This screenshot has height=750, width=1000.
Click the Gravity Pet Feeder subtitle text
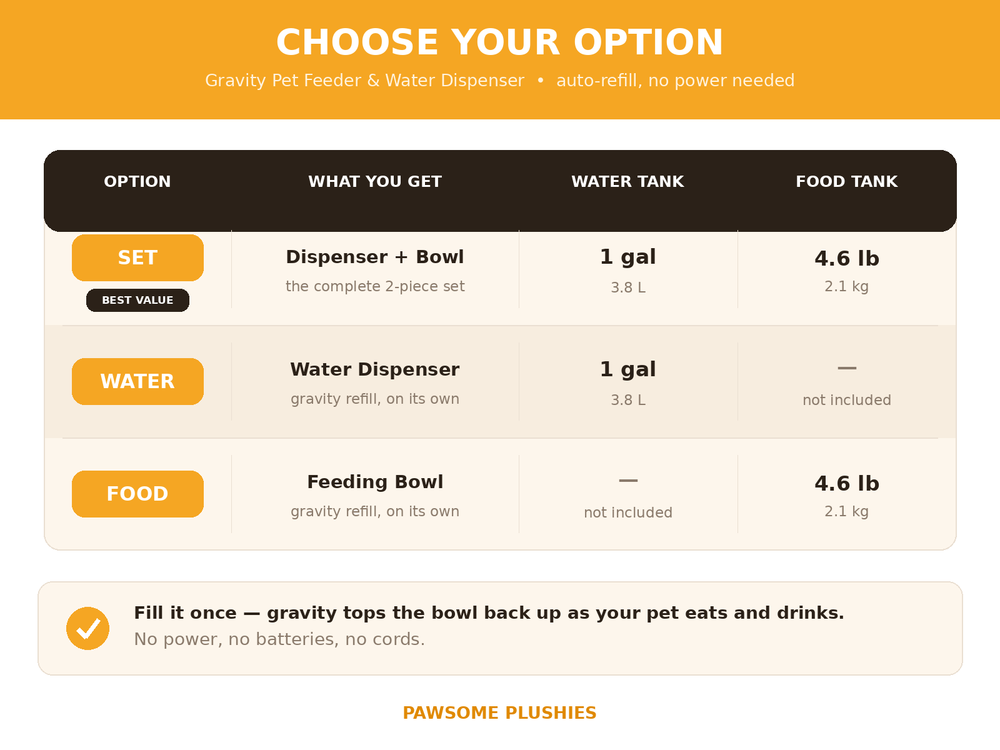pyautogui.click(x=499, y=80)
